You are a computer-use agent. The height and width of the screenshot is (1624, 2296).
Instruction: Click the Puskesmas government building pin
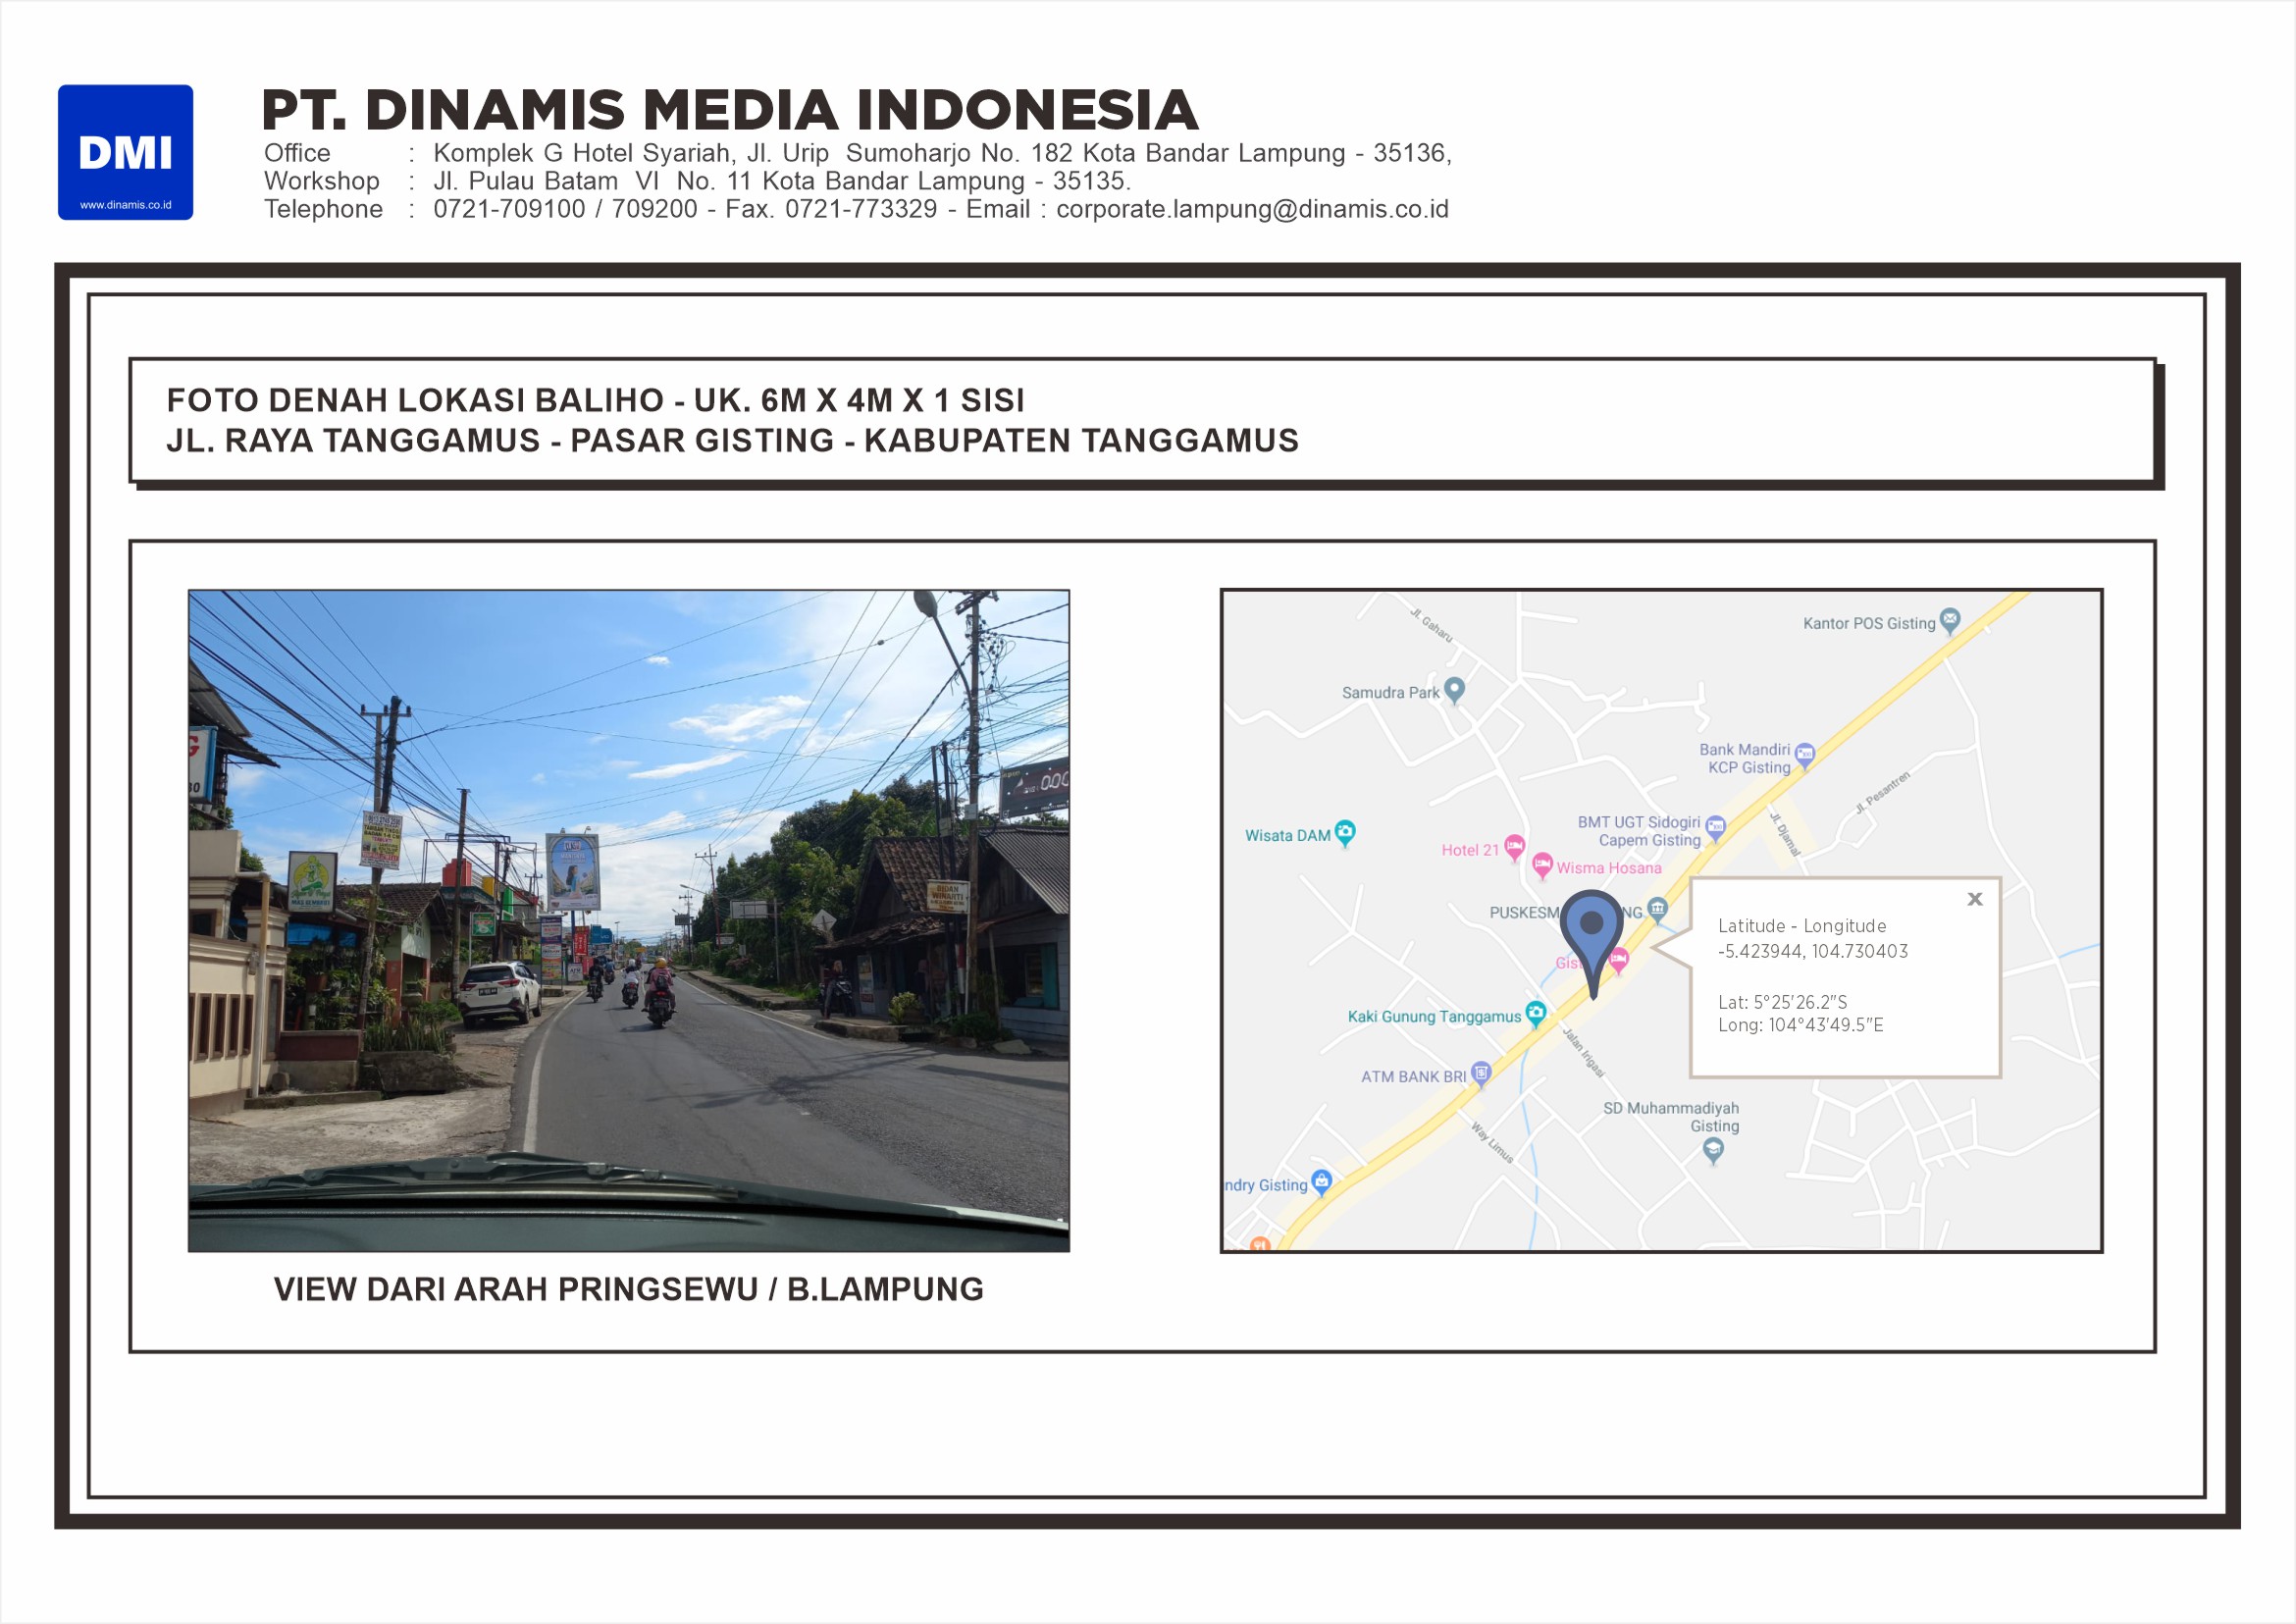pyautogui.click(x=1658, y=909)
